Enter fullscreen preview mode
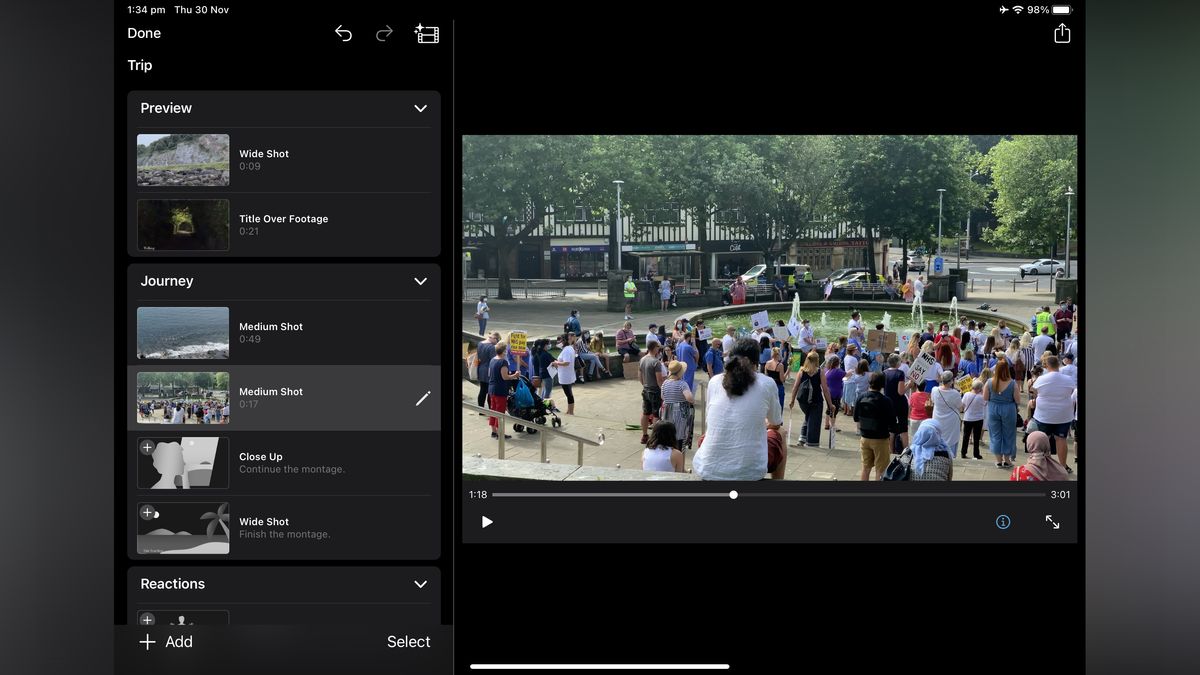1200x675 pixels. pyautogui.click(x=1052, y=521)
